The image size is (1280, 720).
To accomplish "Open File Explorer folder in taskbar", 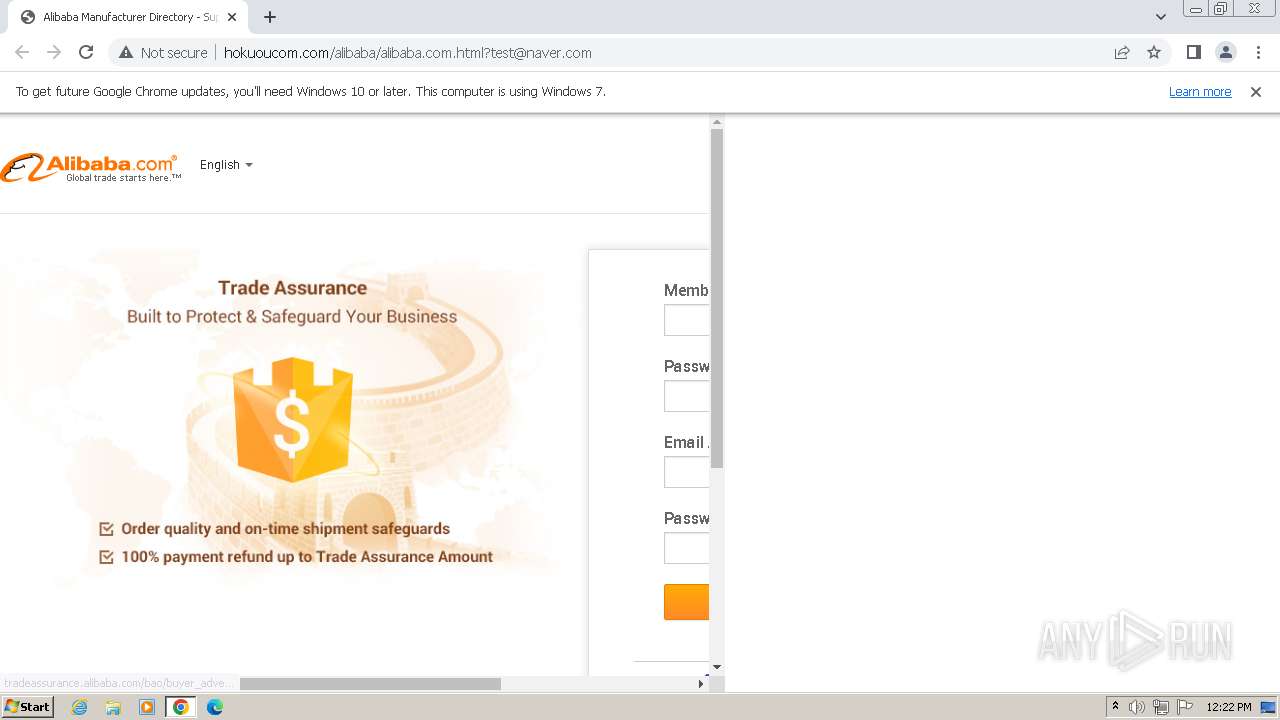I will tap(113, 707).
